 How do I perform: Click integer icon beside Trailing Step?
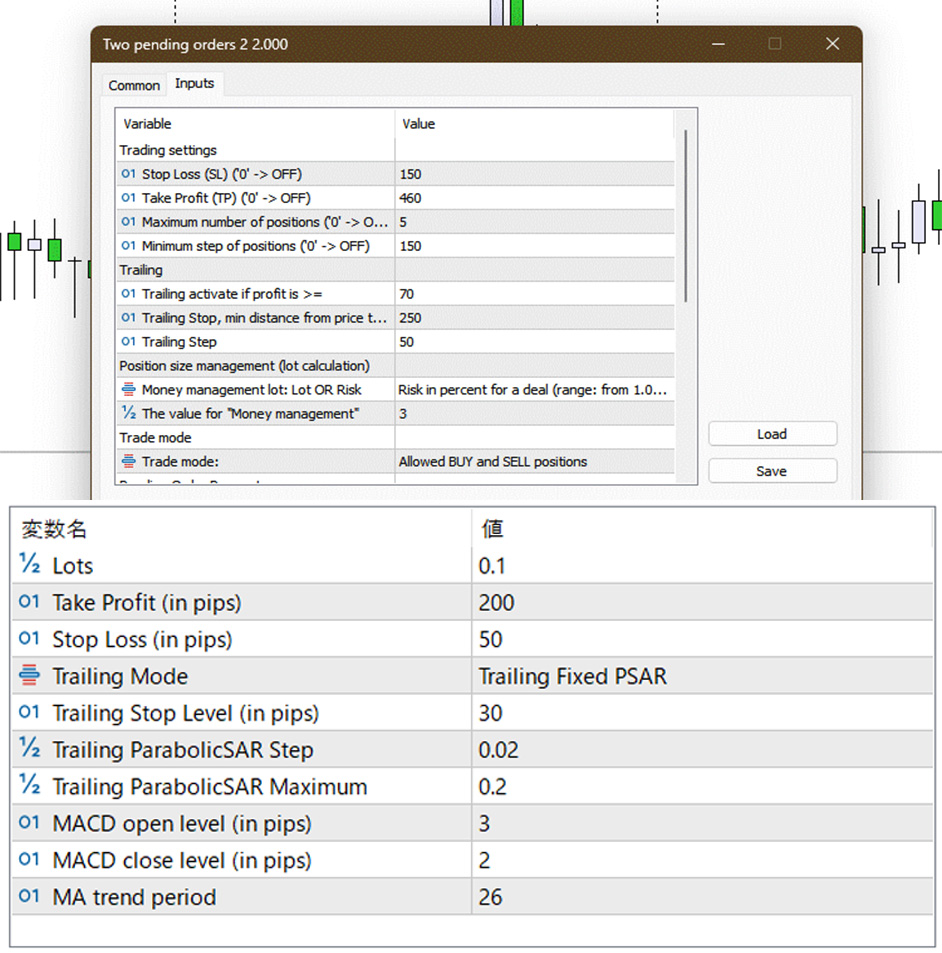click(128, 342)
